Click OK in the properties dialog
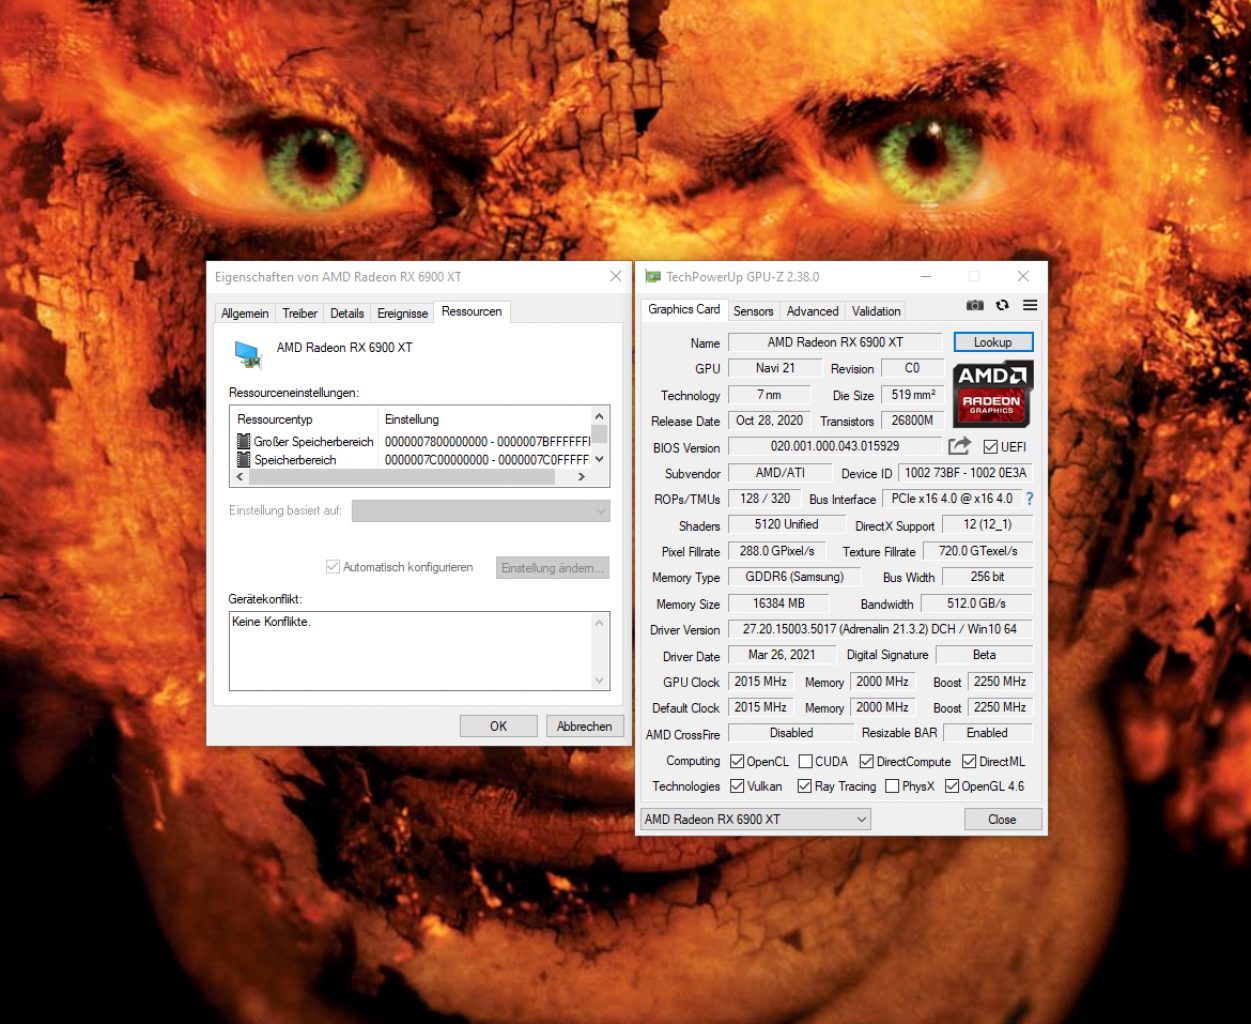This screenshot has height=1024, width=1251. pos(498,726)
